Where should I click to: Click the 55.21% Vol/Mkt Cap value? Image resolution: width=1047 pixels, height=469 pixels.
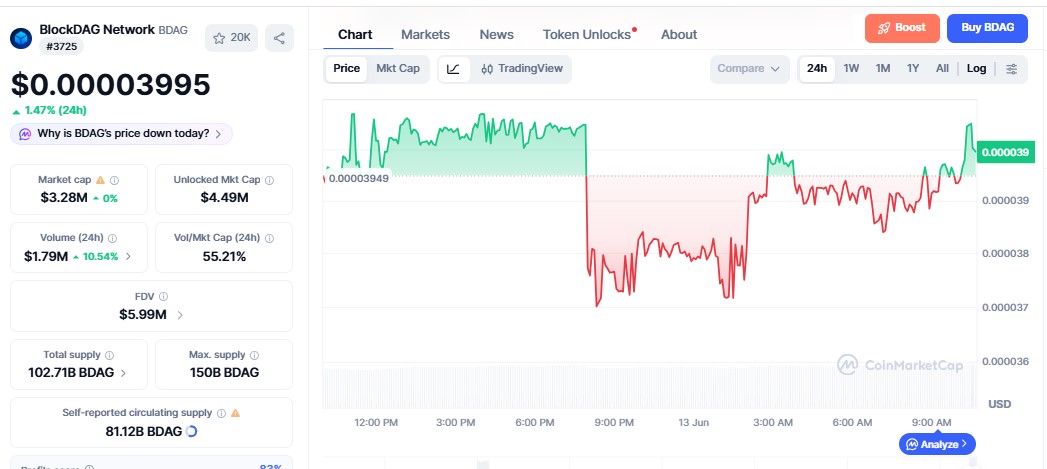point(224,257)
